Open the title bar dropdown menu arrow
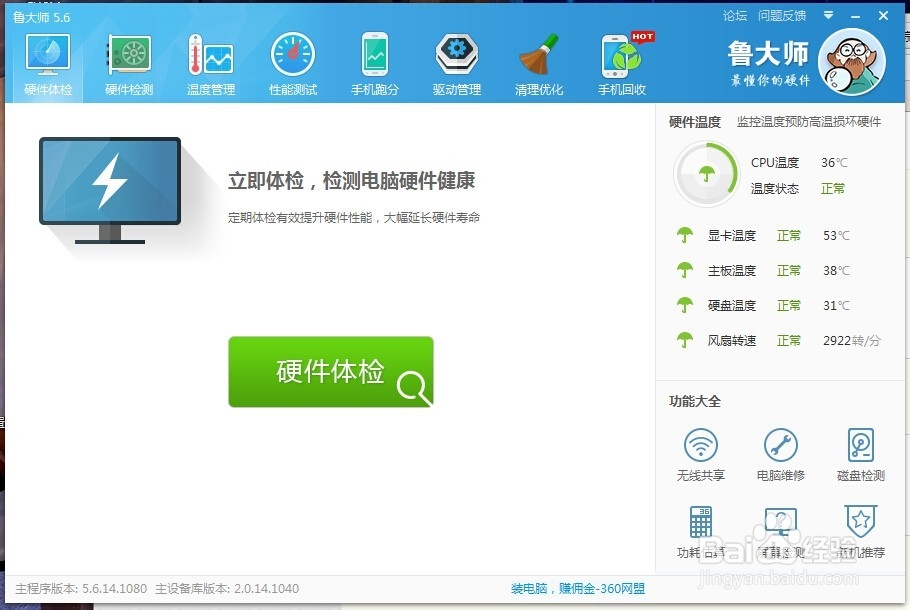 (828, 16)
